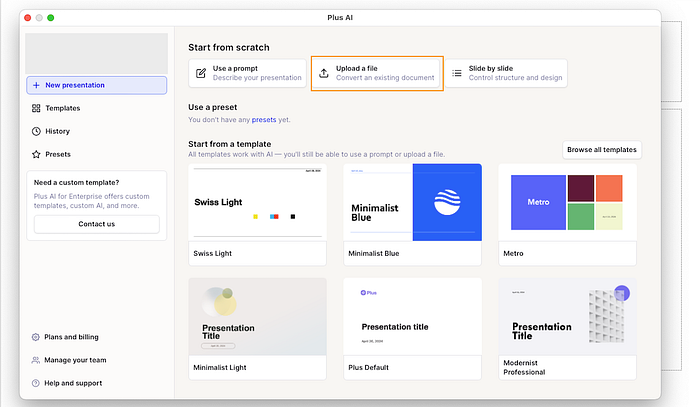The image size is (700, 407).
Task: Click the list icon on Slide by slide
Action: (457, 73)
